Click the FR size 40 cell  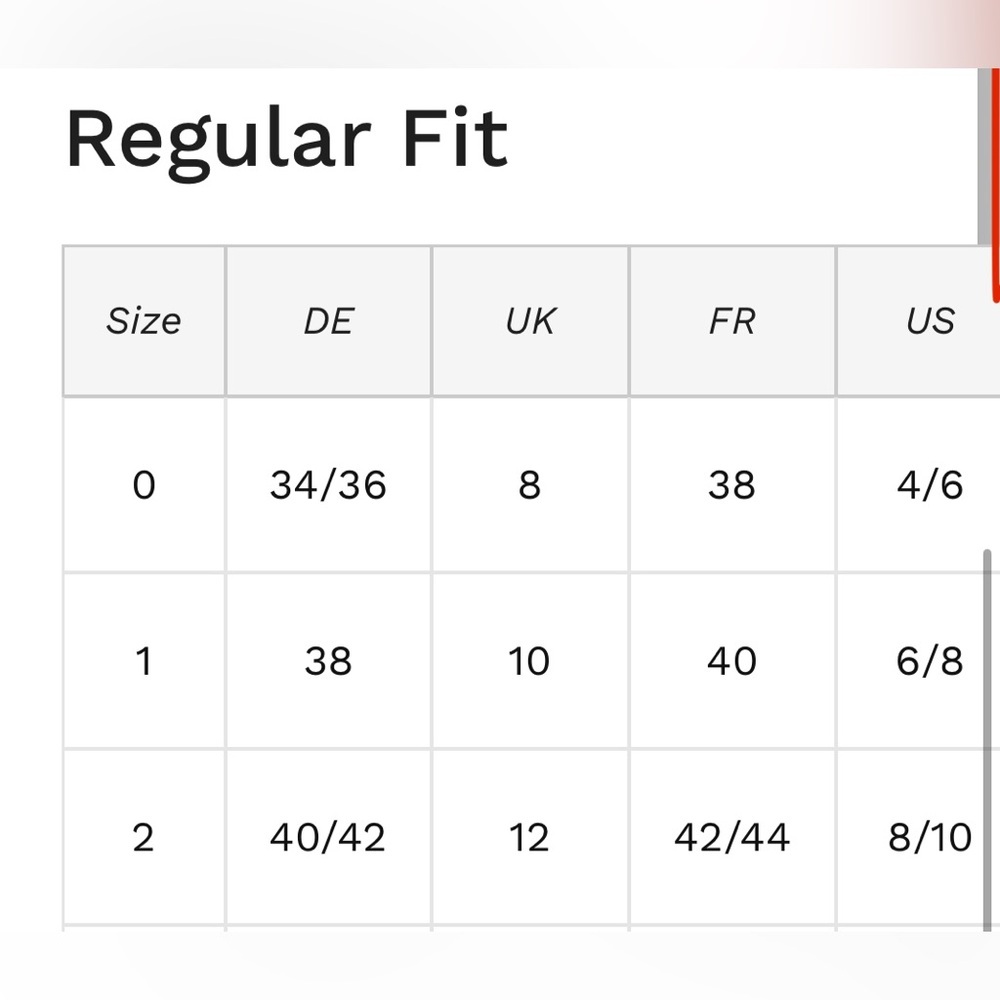(731, 661)
